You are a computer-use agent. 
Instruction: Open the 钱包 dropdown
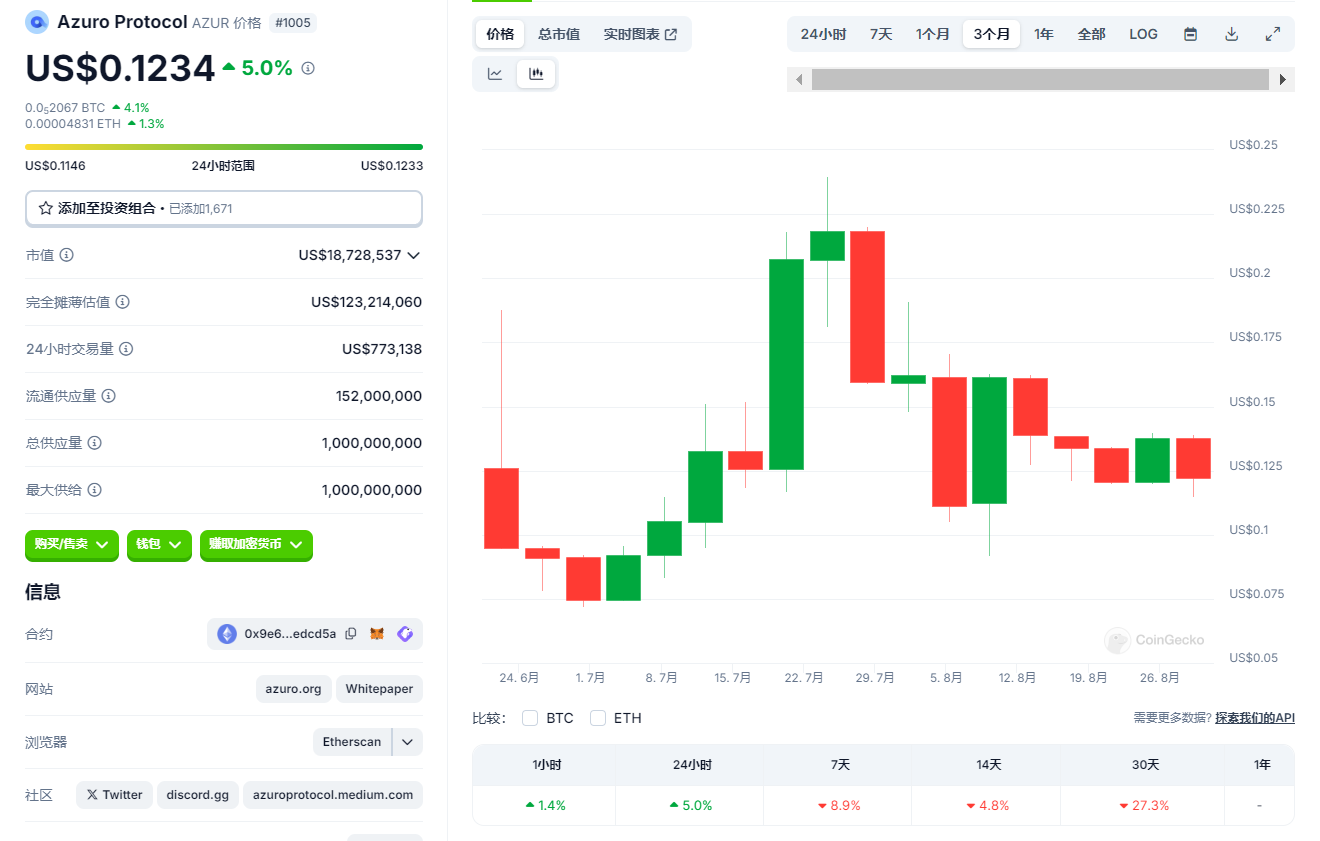[x=159, y=544]
